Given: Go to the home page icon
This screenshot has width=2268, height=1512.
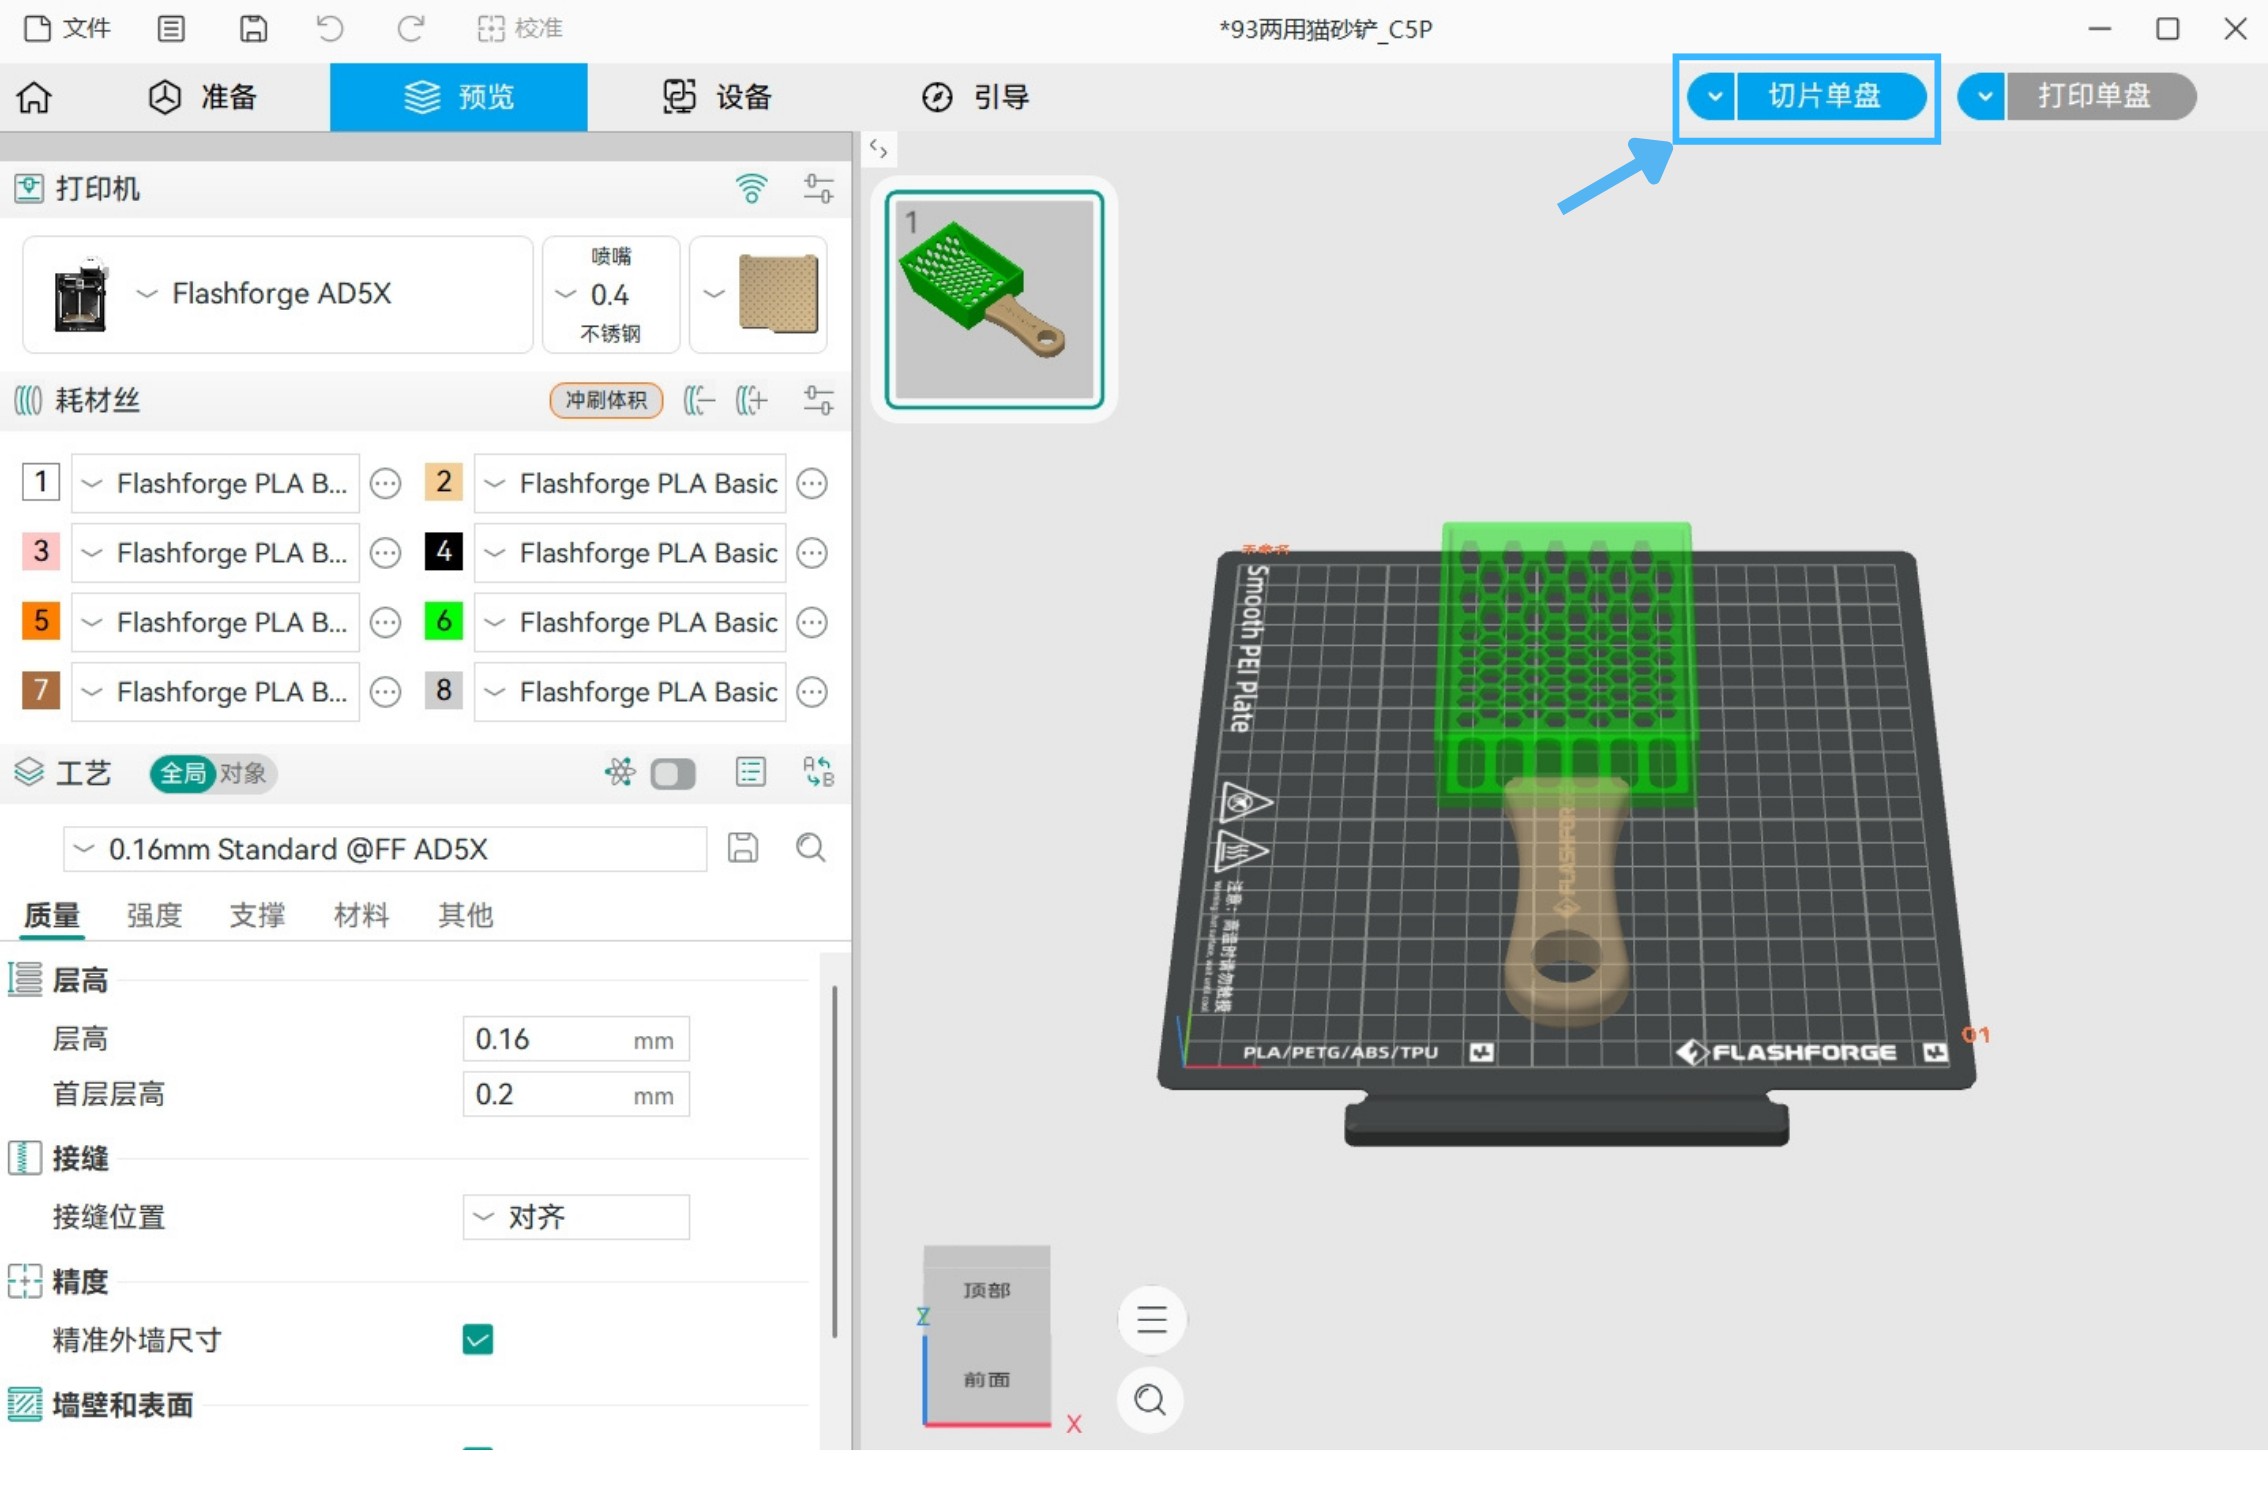Looking at the screenshot, I should (34, 97).
